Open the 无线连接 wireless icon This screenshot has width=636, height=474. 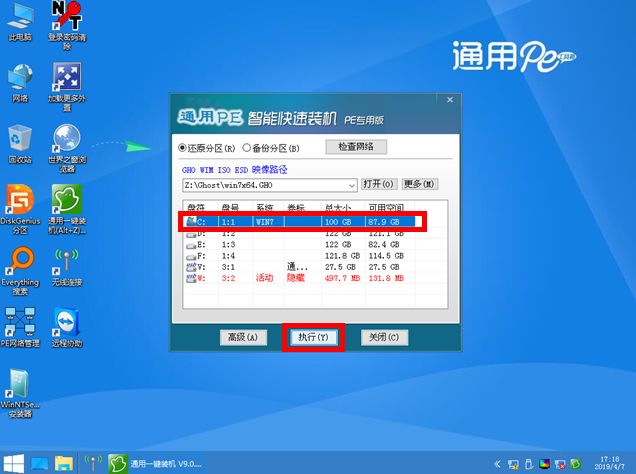coord(66,260)
